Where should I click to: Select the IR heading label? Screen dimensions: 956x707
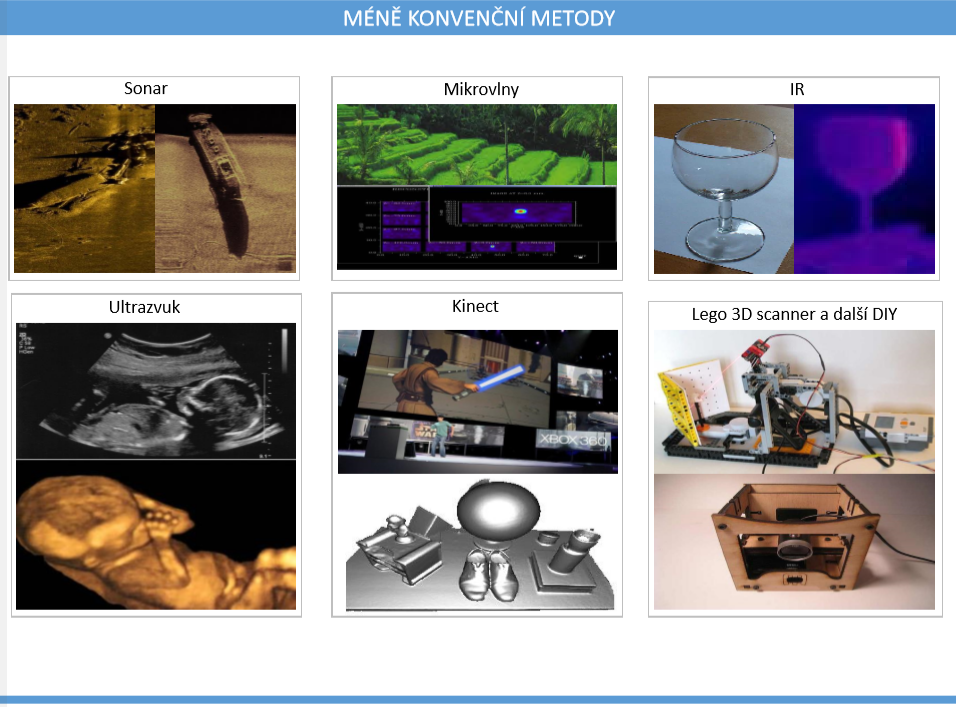[796, 90]
